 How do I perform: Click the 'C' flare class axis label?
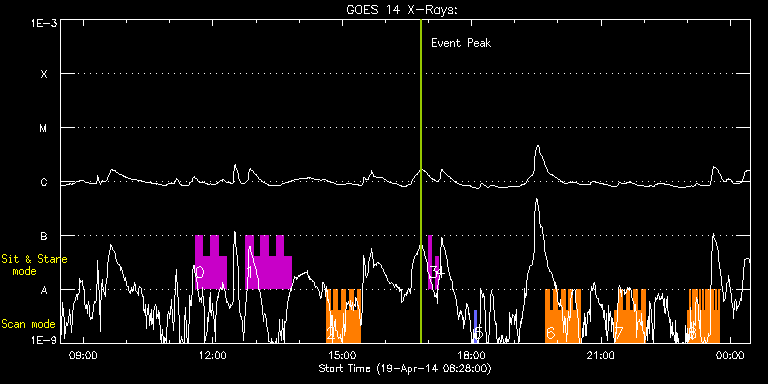[x=44, y=182]
